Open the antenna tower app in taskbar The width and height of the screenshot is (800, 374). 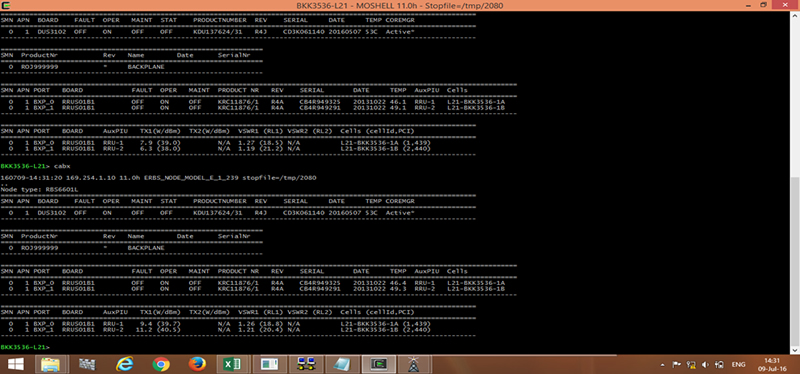[414, 364]
